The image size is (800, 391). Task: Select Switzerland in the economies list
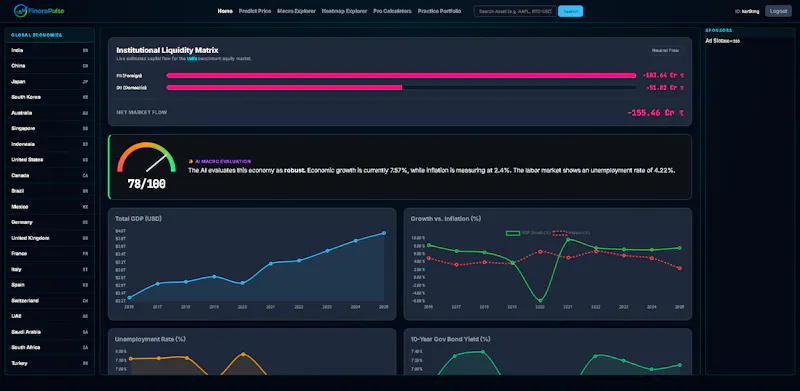coord(49,301)
